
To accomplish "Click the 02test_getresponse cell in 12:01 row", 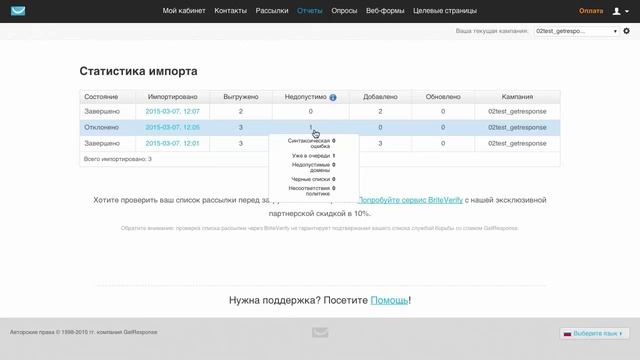I will point(517,143).
